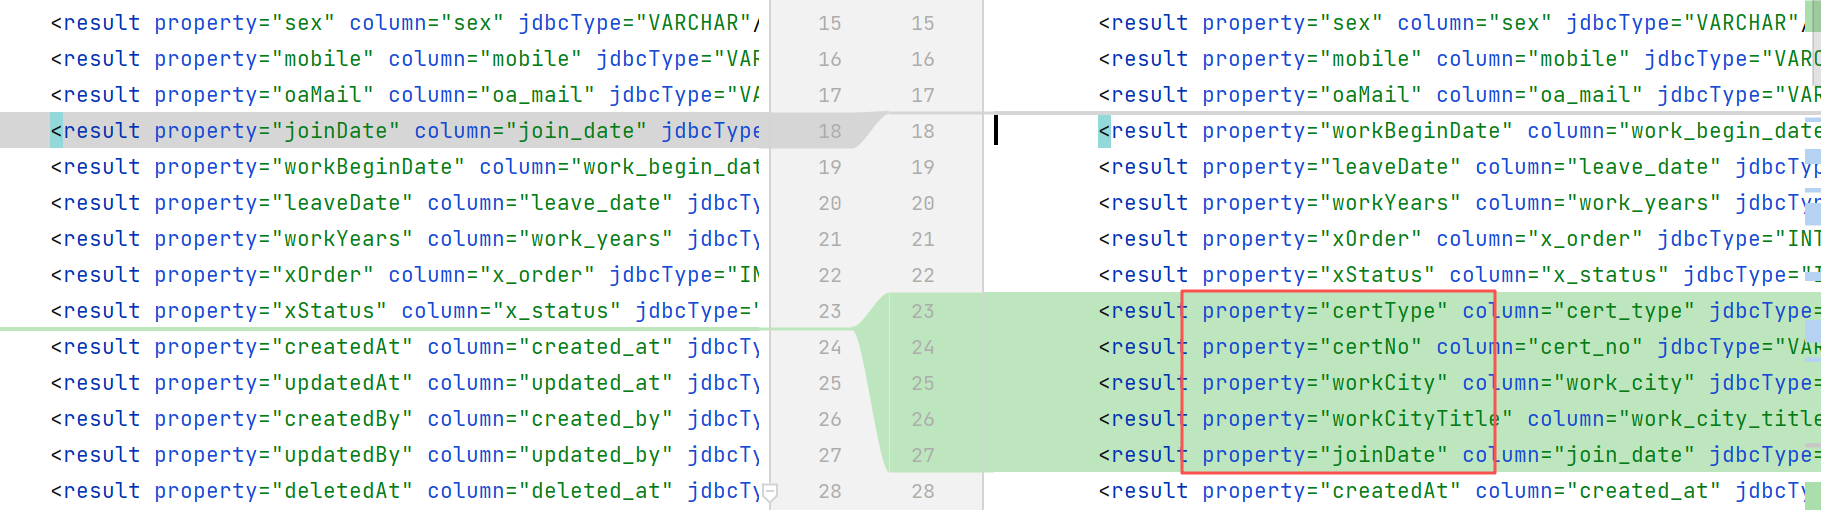The image size is (1821, 510).
Task: Click left gutter line number 23
Action: [x=829, y=311]
